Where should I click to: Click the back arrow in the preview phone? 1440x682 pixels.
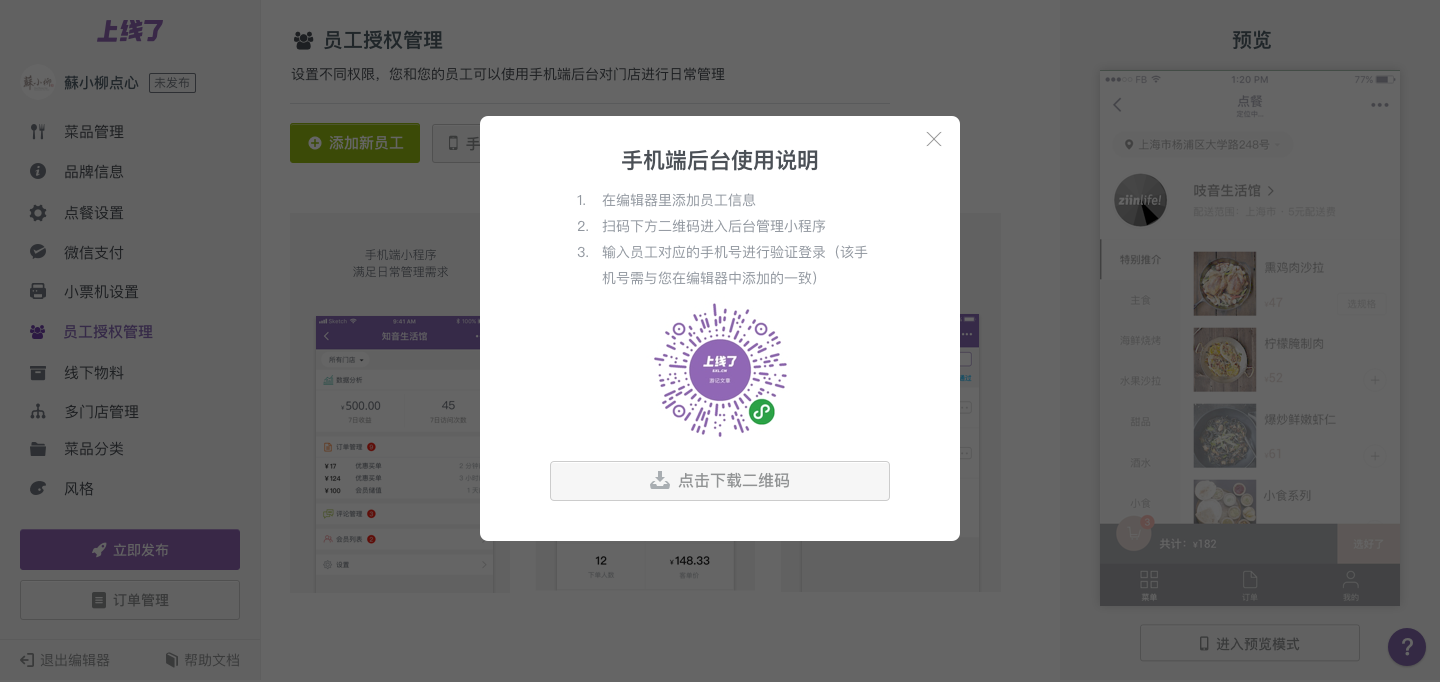tap(1118, 105)
